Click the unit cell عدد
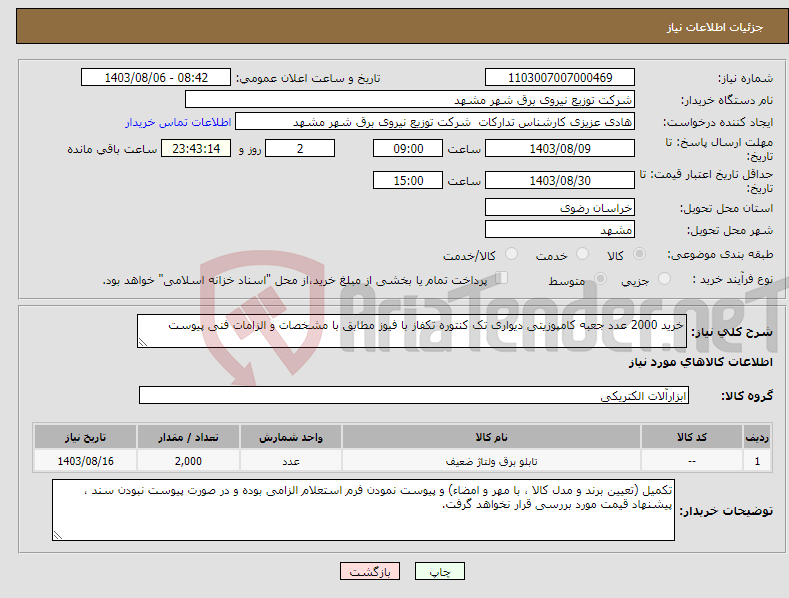This screenshot has width=789, height=598. pos(291,461)
